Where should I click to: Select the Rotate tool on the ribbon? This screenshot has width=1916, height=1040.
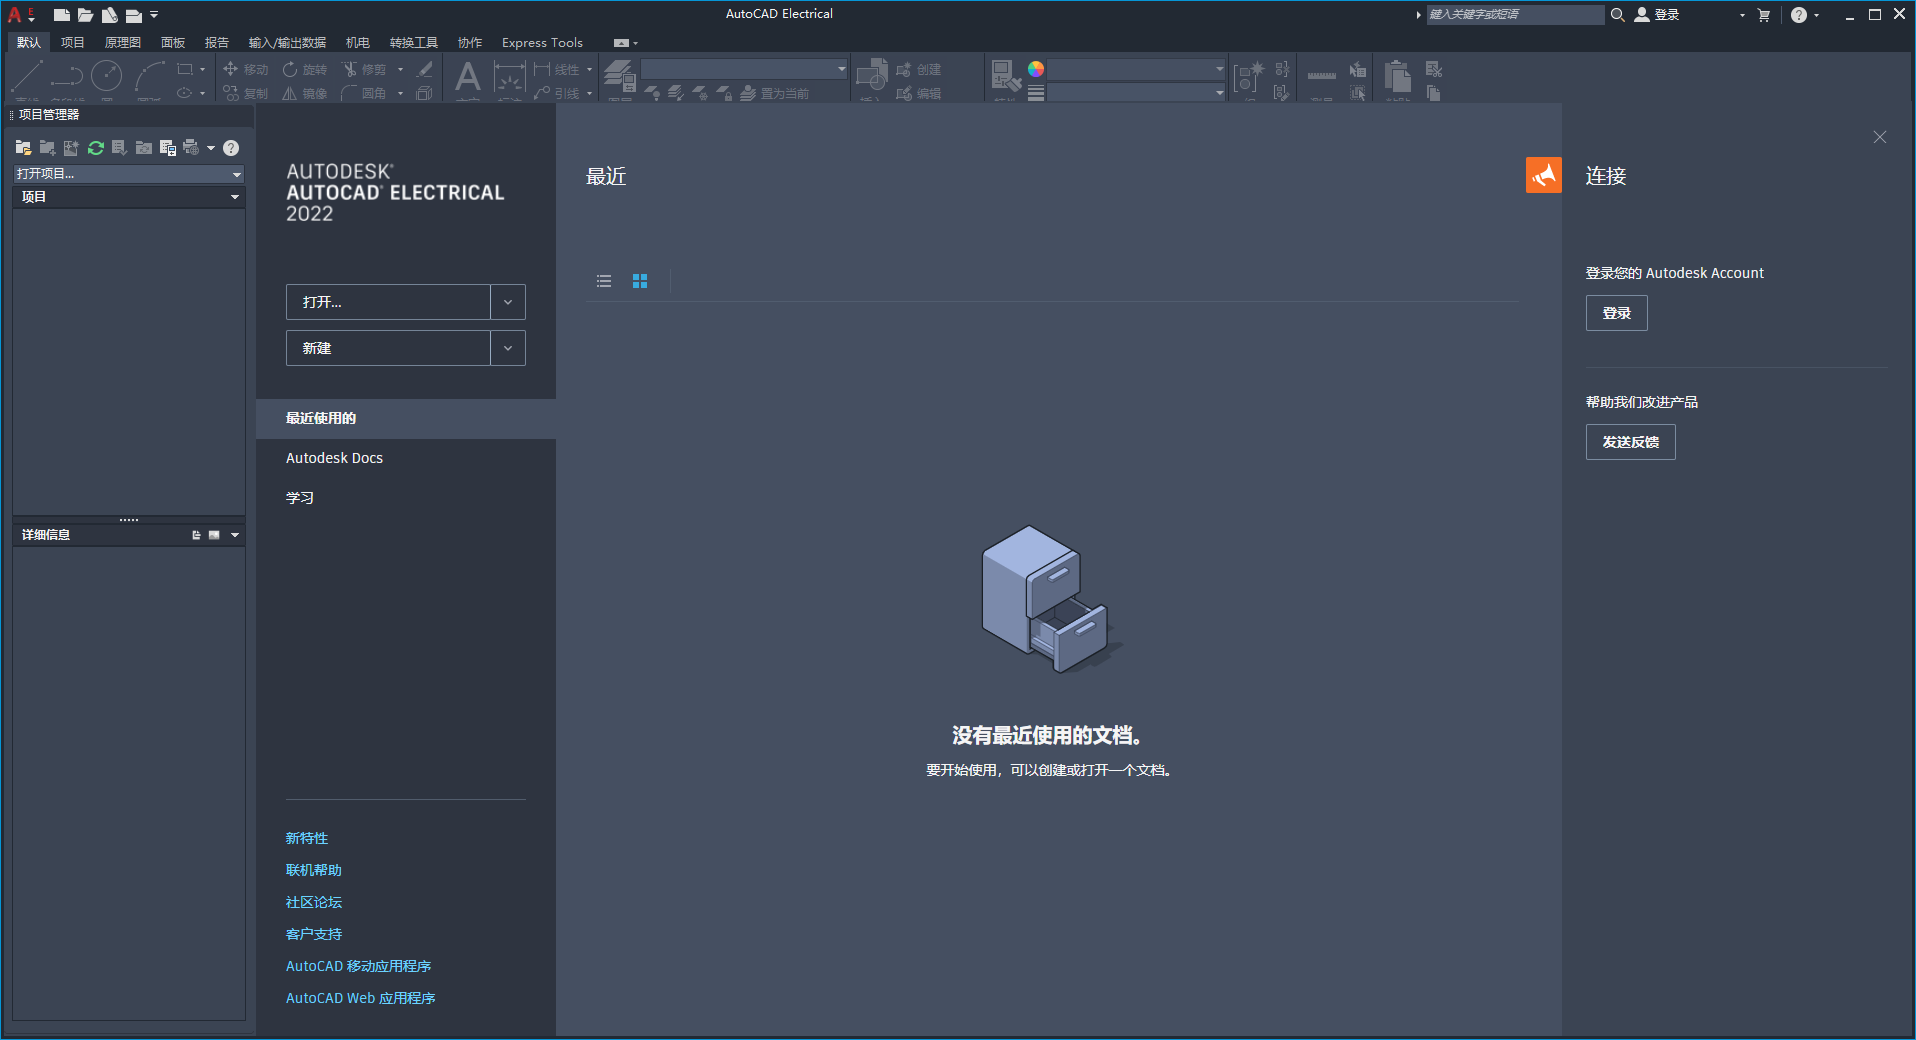click(x=305, y=69)
